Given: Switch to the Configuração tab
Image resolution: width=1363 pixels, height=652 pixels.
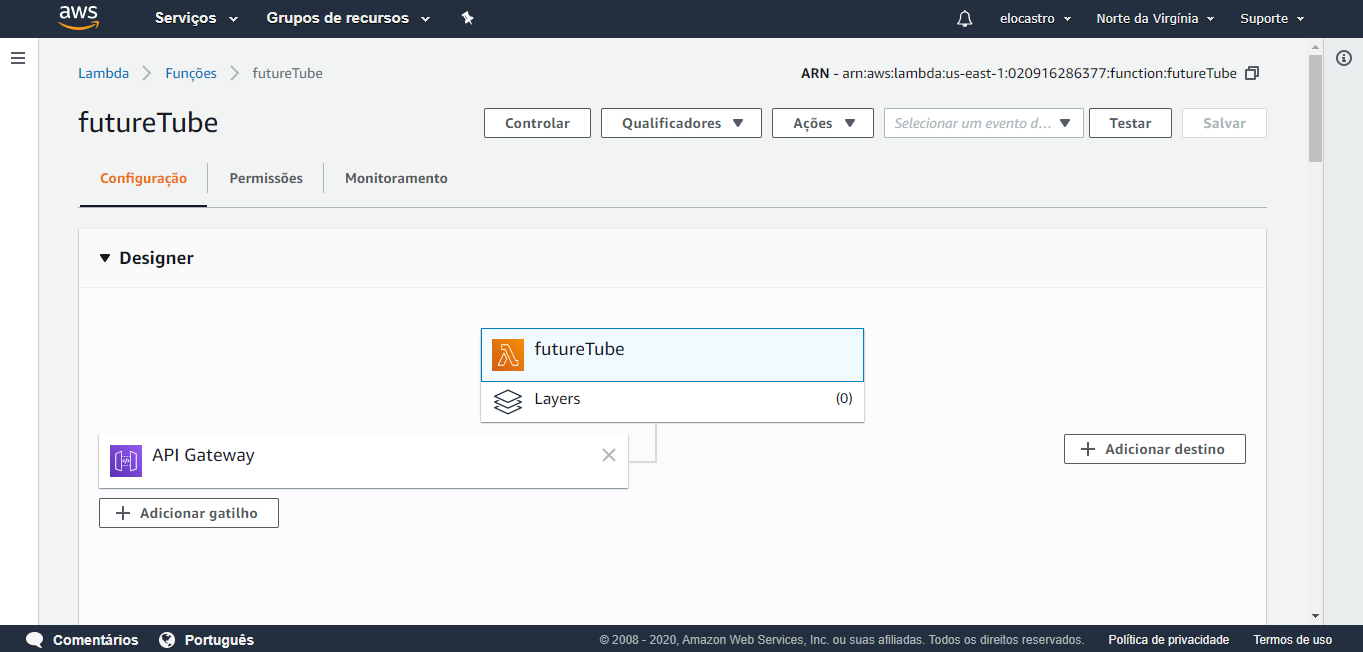Looking at the screenshot, I should point(143,178).
